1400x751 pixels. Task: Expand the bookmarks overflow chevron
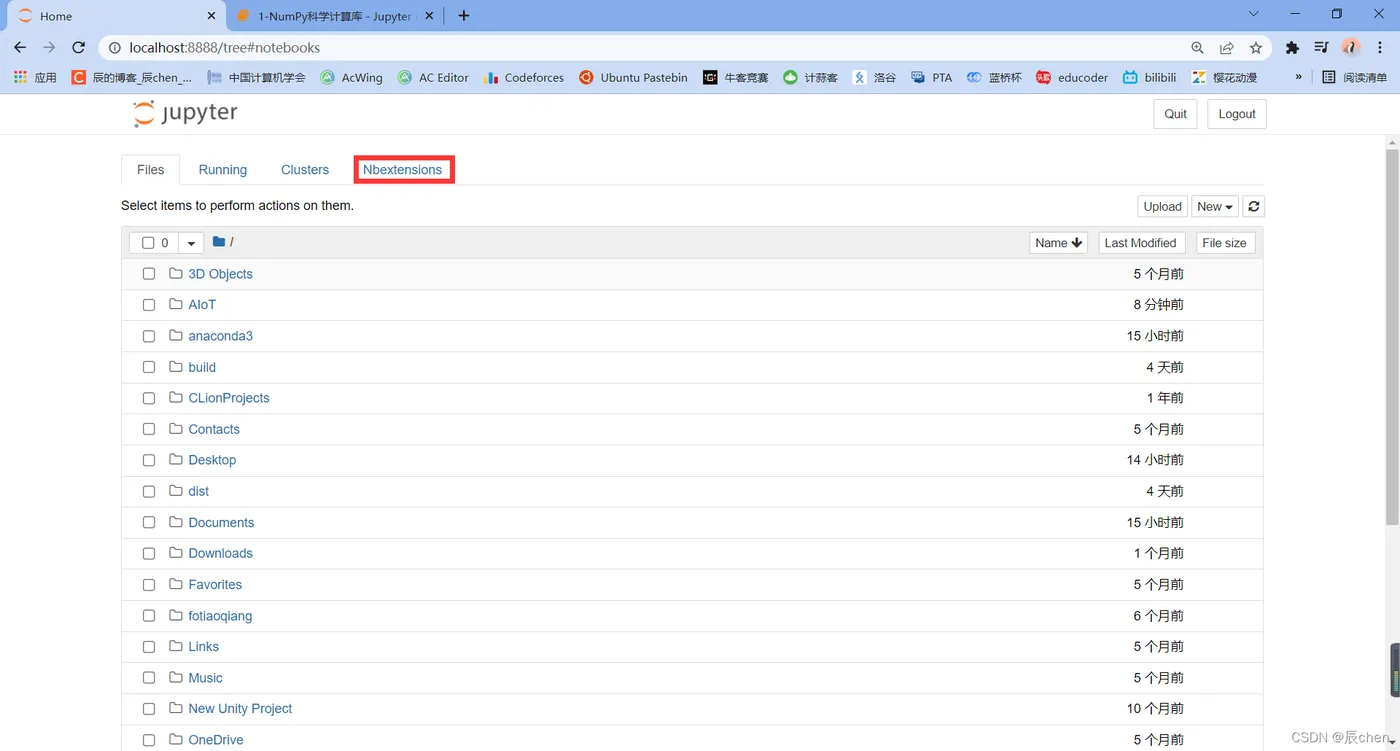[1299, 77]
